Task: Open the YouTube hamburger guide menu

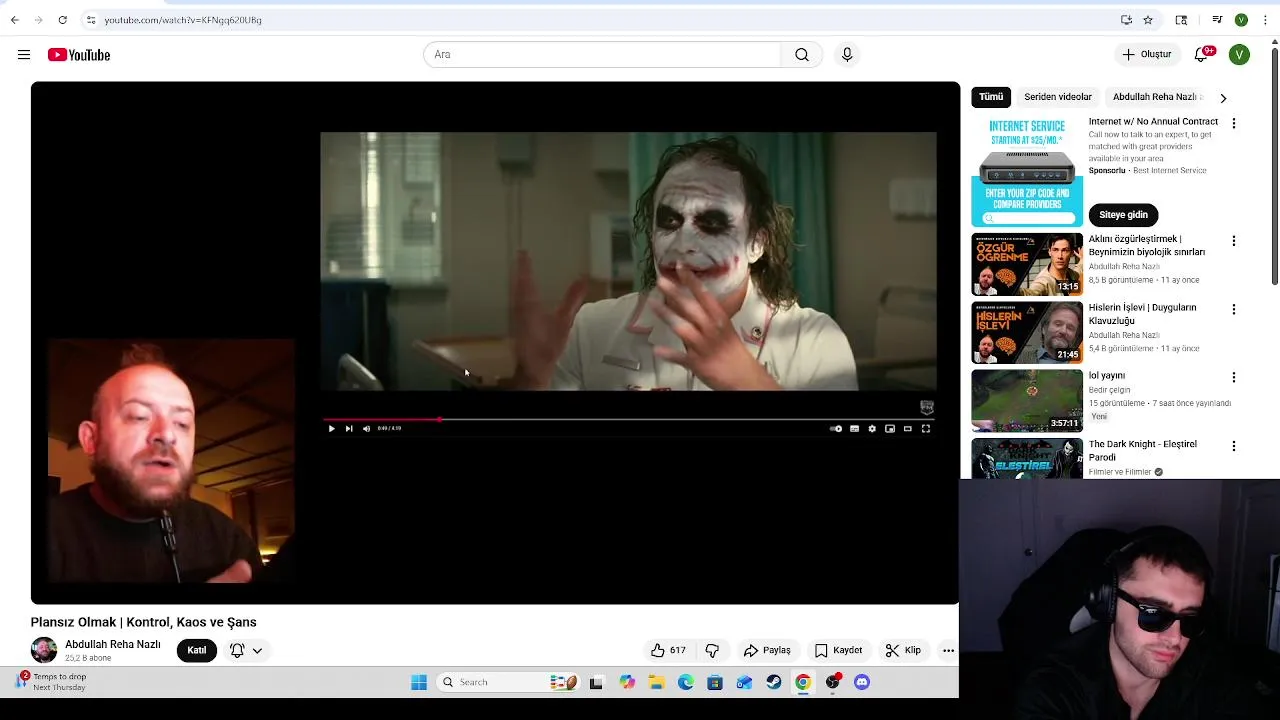Action: [24, 55]
